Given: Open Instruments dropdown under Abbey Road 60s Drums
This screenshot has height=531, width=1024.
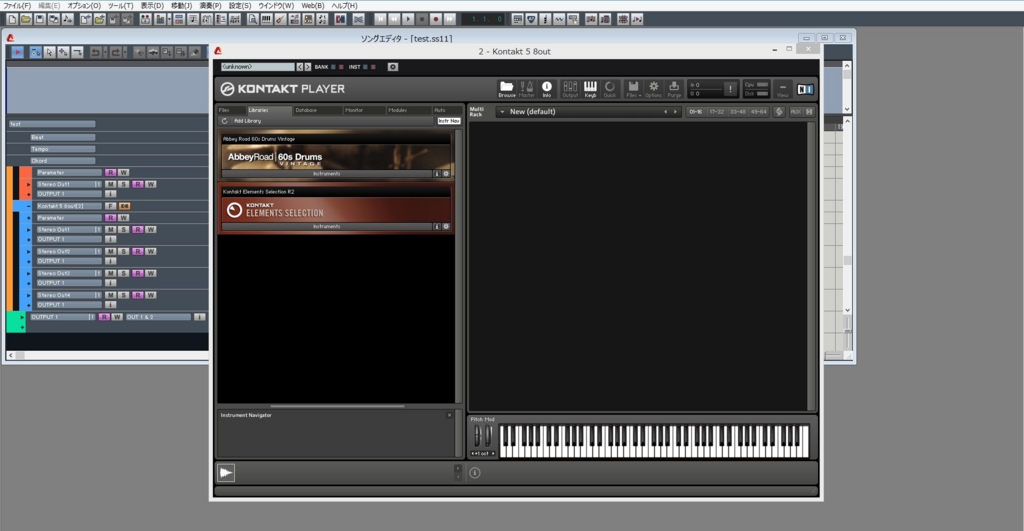Looking at the screenshot, I should 327,174.
